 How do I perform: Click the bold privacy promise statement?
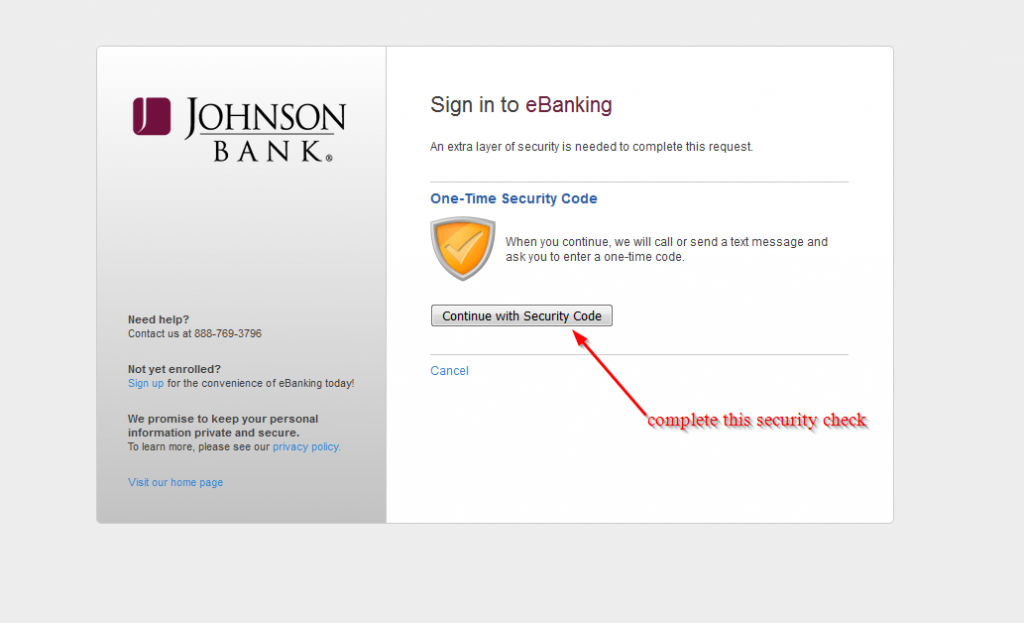pos(222,426)
